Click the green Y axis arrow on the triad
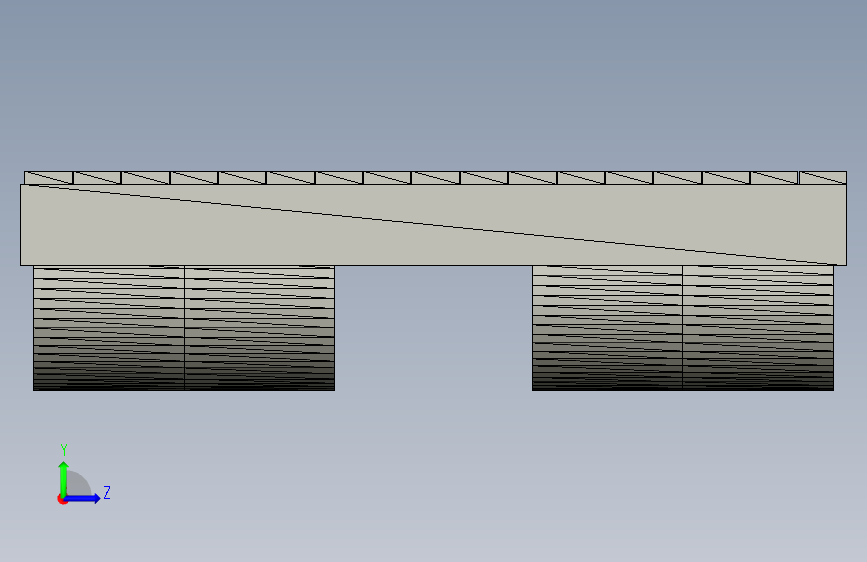 64,478
